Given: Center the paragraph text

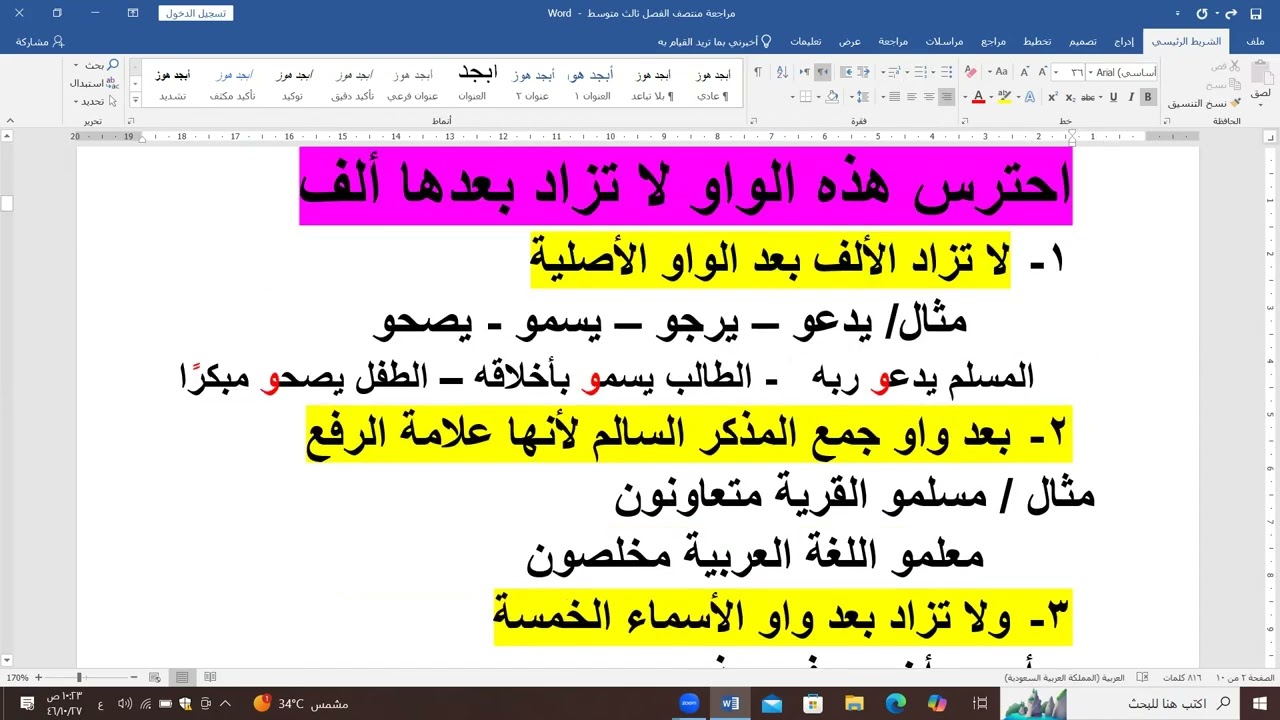Looking at the screenshot, I should coord(929,97).
